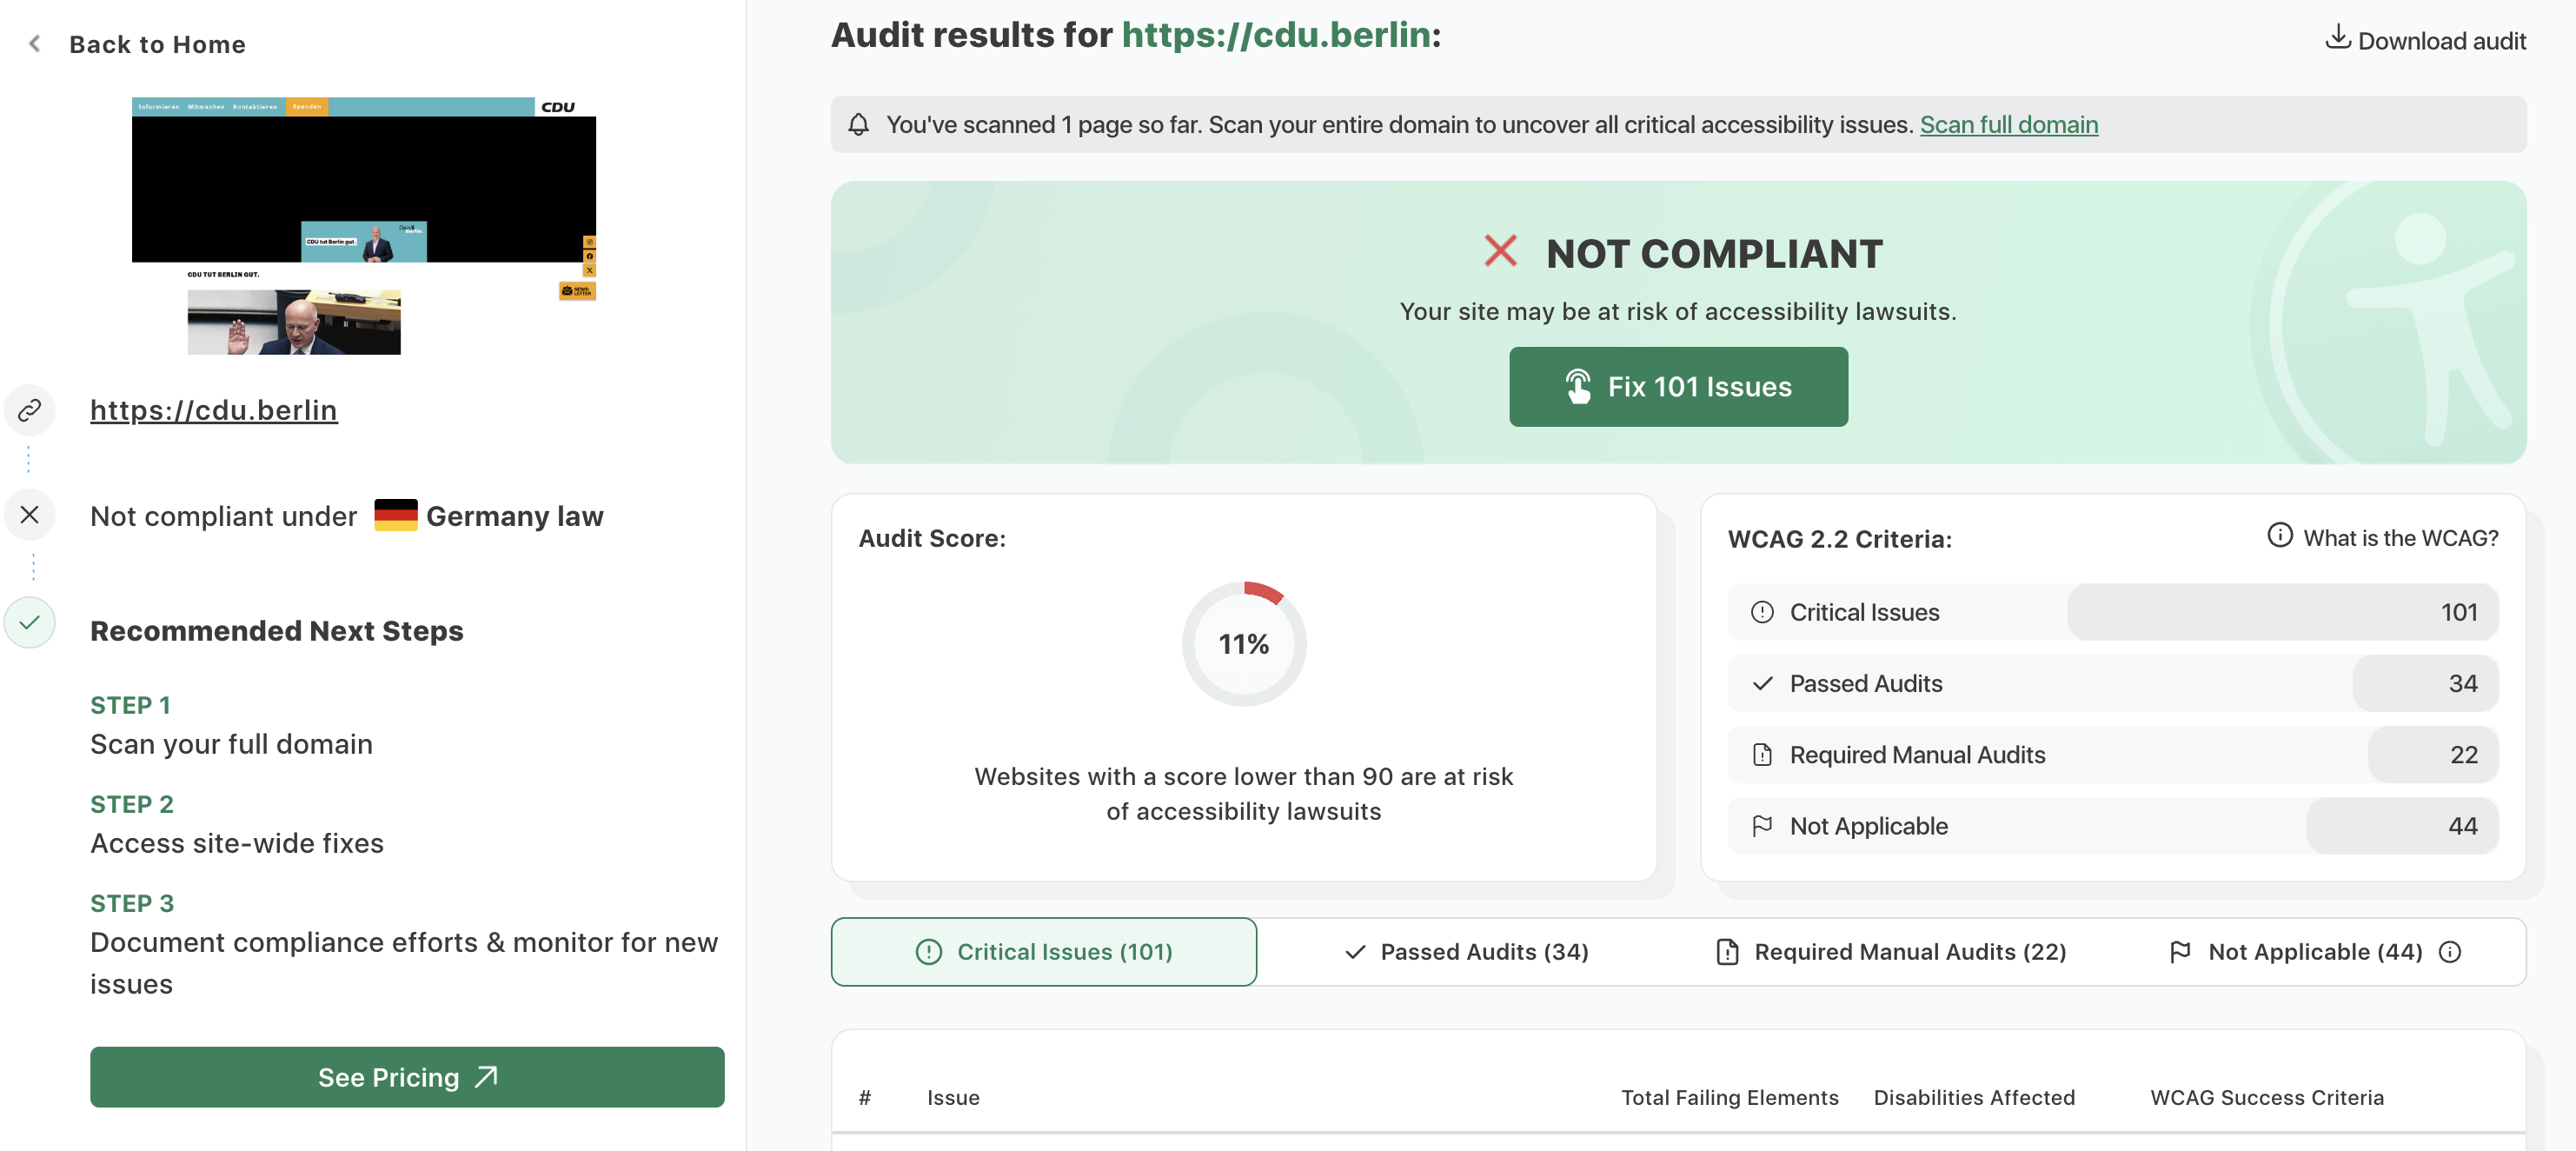Click the info icon on Not Applicable tab
The image size is (2576, 1151).
(2450, 952)
